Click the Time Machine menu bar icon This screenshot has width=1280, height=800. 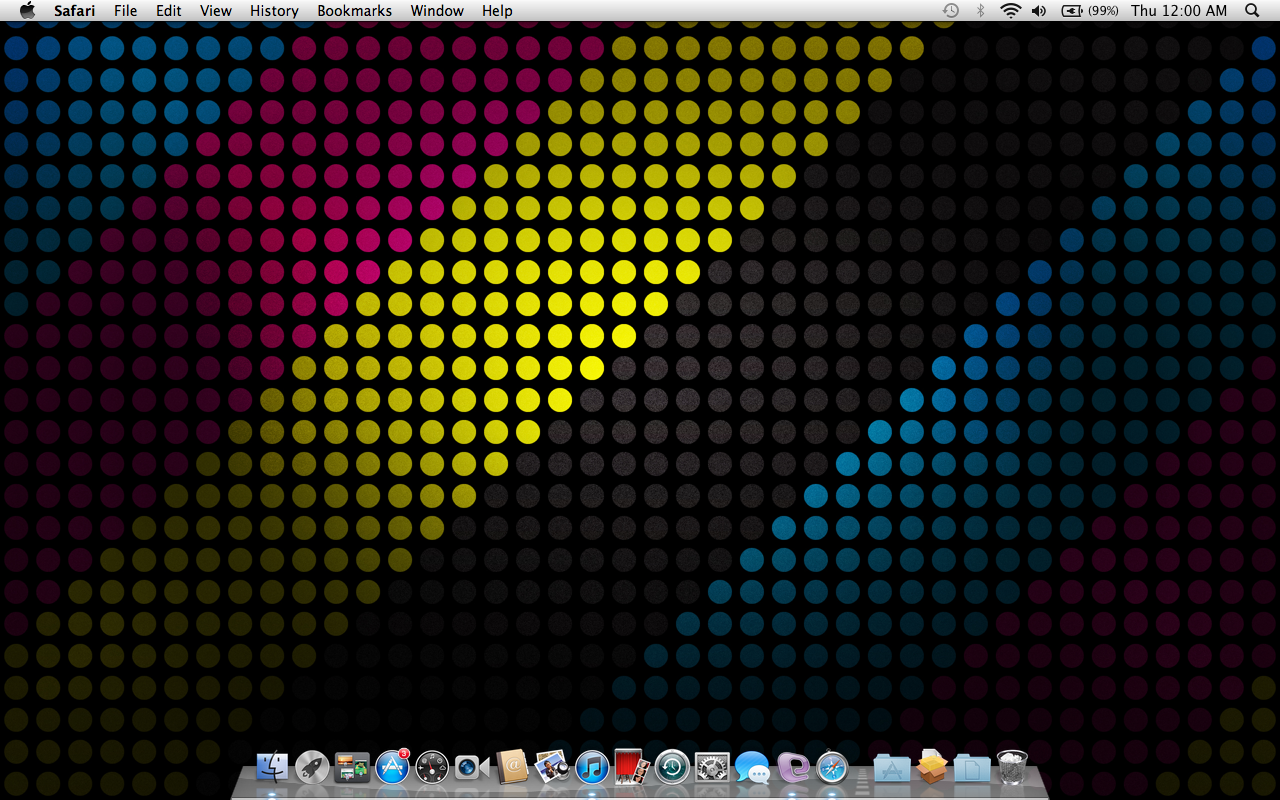point(951,10)
